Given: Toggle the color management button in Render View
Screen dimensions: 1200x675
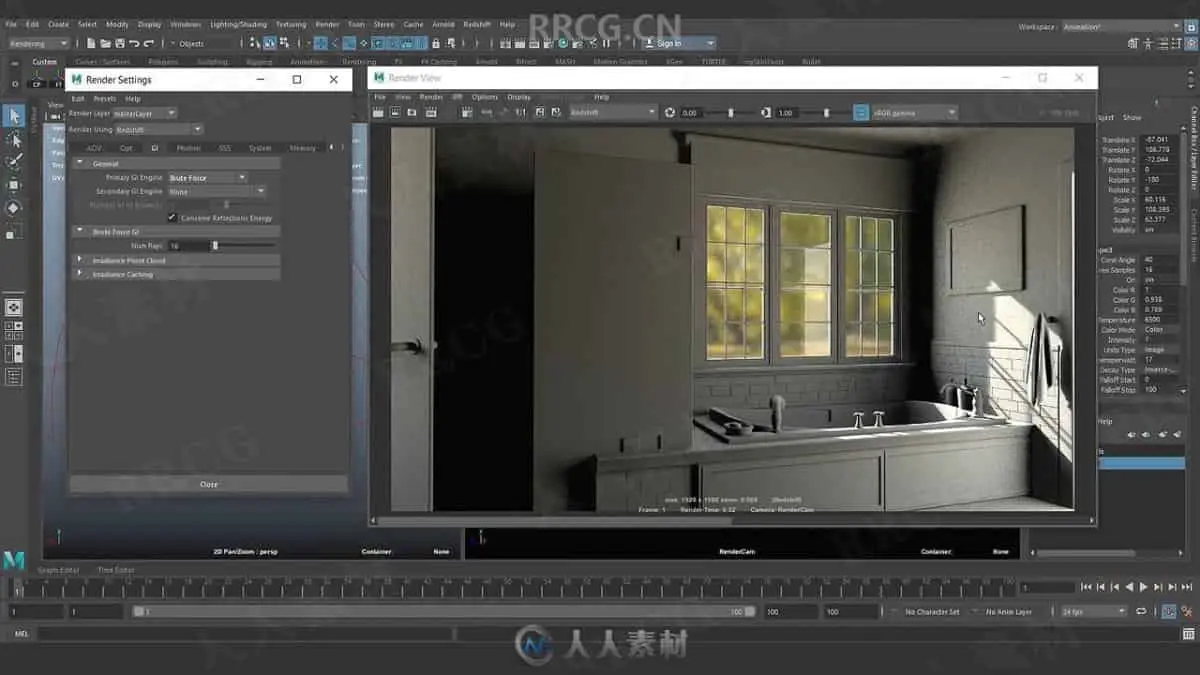Looking at the screenshot, I should pyautogui.click(x=861, y=113).
